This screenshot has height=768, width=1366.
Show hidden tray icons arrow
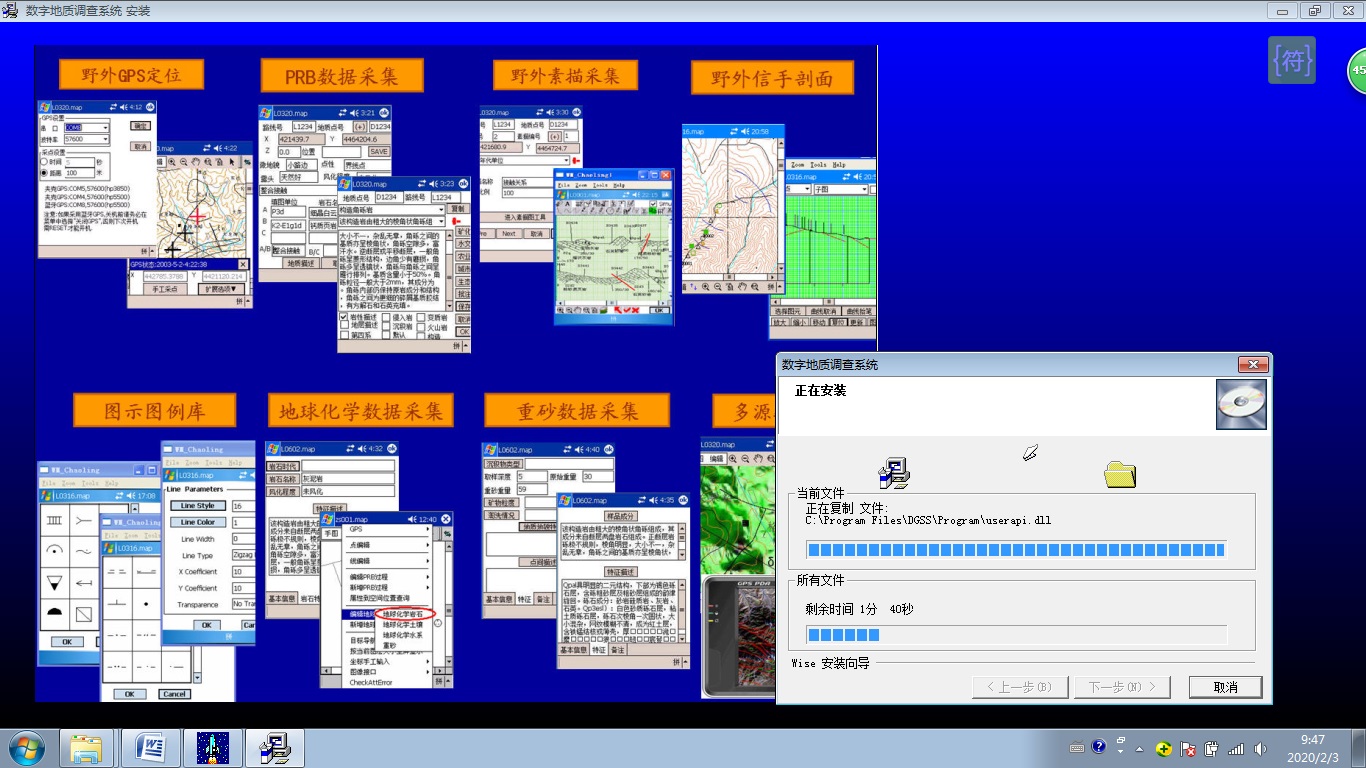pos(1140,748)
